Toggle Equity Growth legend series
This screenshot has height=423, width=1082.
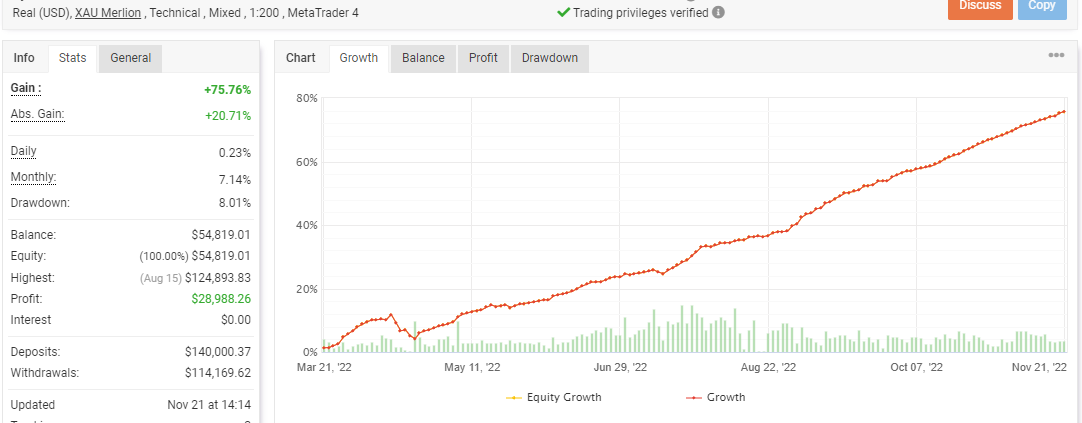[554, 397]
